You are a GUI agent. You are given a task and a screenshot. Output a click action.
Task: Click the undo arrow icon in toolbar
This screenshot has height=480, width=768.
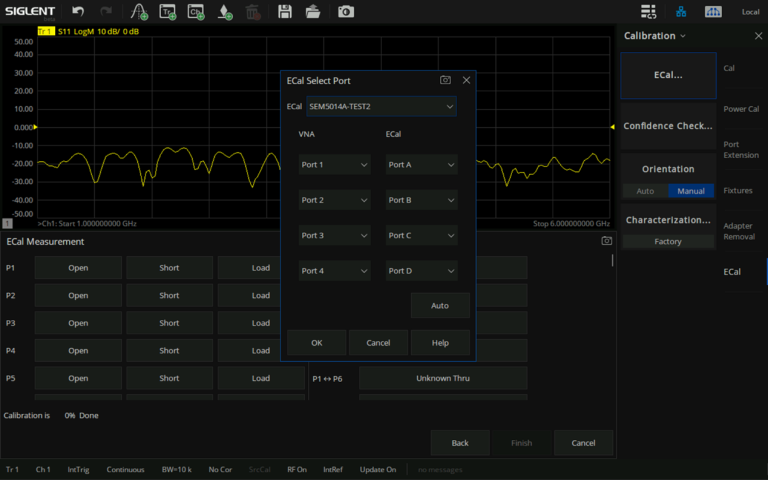(x=78, y=12)
